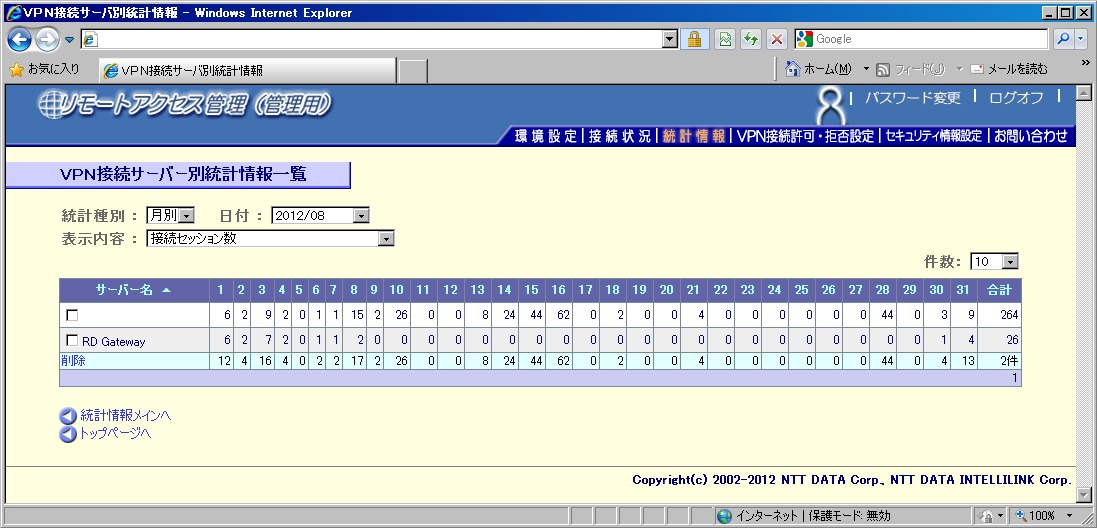Click the Internet Explorer page icon in address bar
Image resolution: width=1097 pixels, height=528 pixels.
coord(90,40)
